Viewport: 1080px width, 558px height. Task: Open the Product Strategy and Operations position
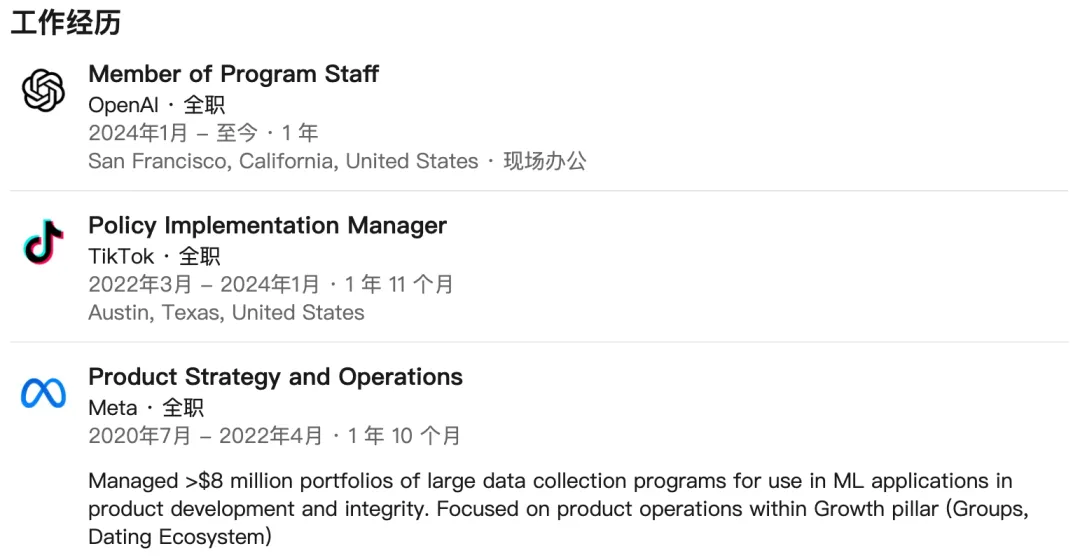pos(276,377)
